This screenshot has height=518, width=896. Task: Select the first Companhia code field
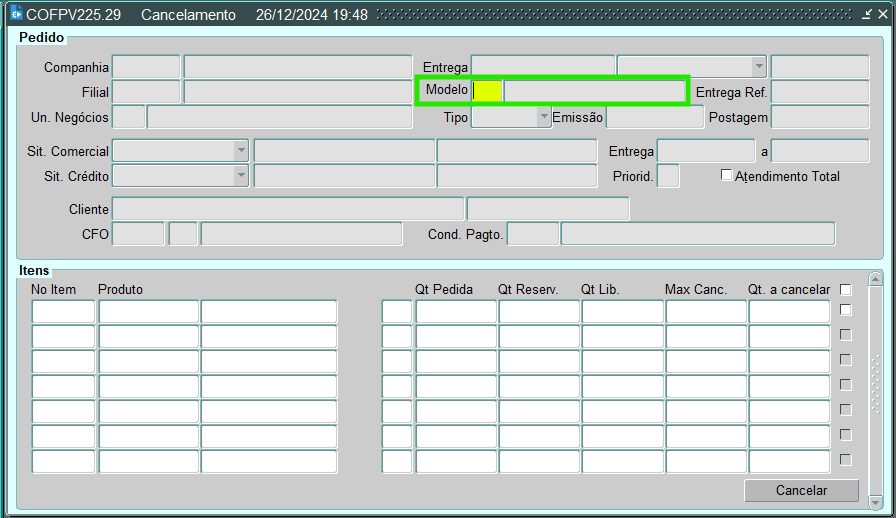[x=146, y=67]
